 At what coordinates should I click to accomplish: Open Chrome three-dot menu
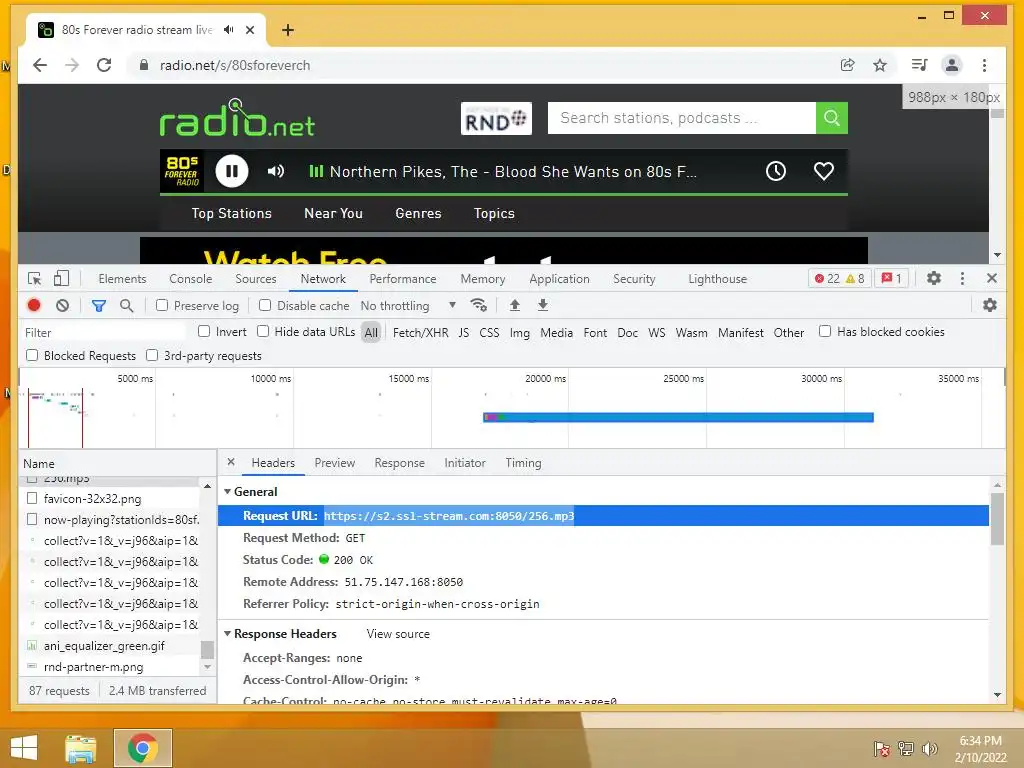click(x=984, y=65)
